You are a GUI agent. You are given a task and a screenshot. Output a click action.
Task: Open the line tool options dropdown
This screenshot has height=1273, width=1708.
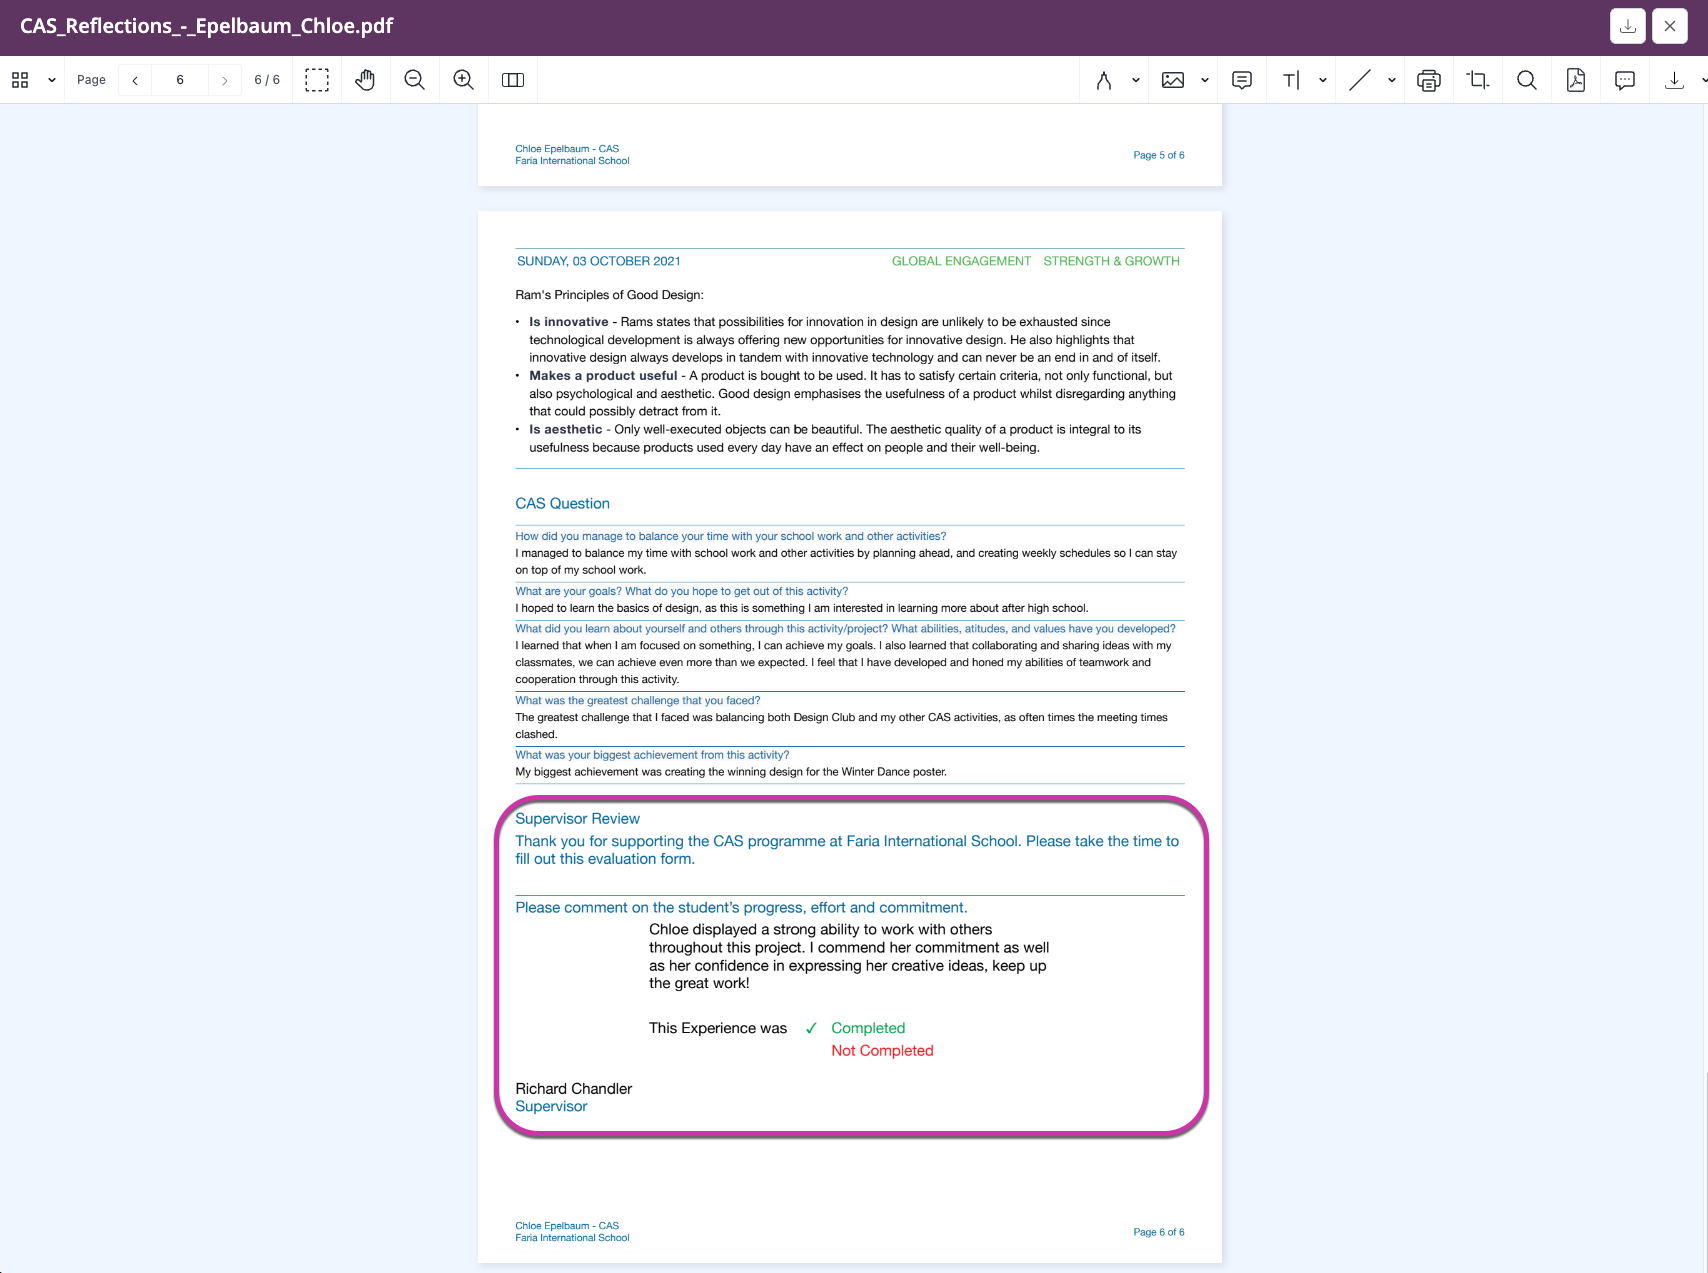tap(1390, 80)
